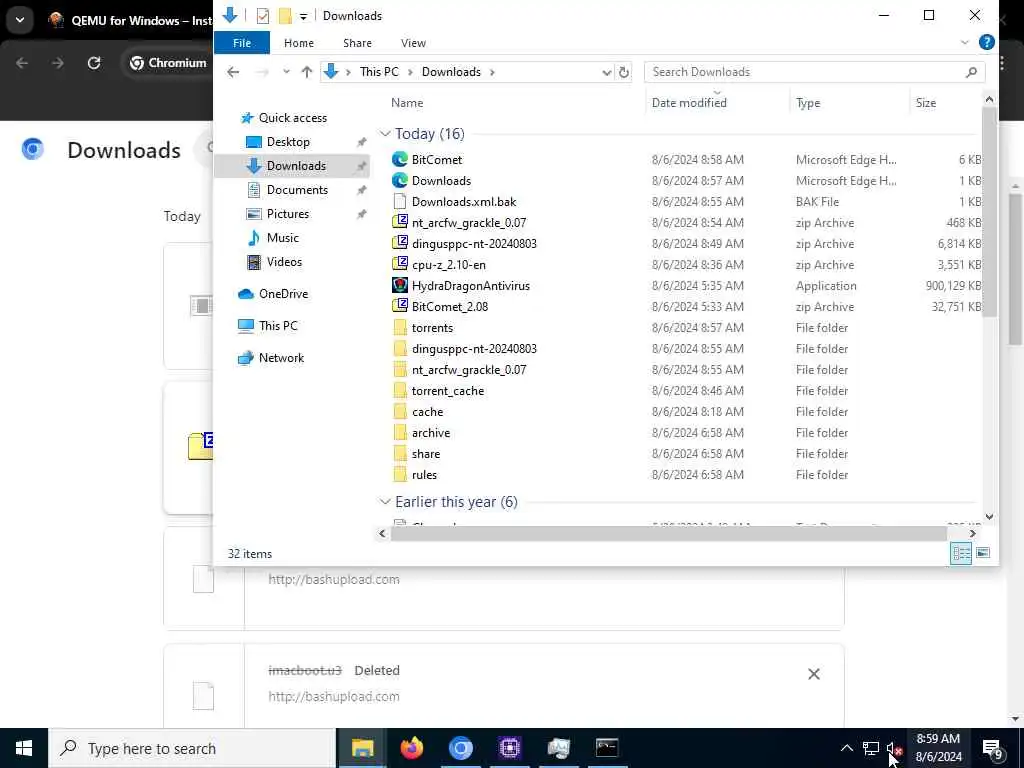
Task: Open the BitComet Edge HTML file
Action: 437,159
